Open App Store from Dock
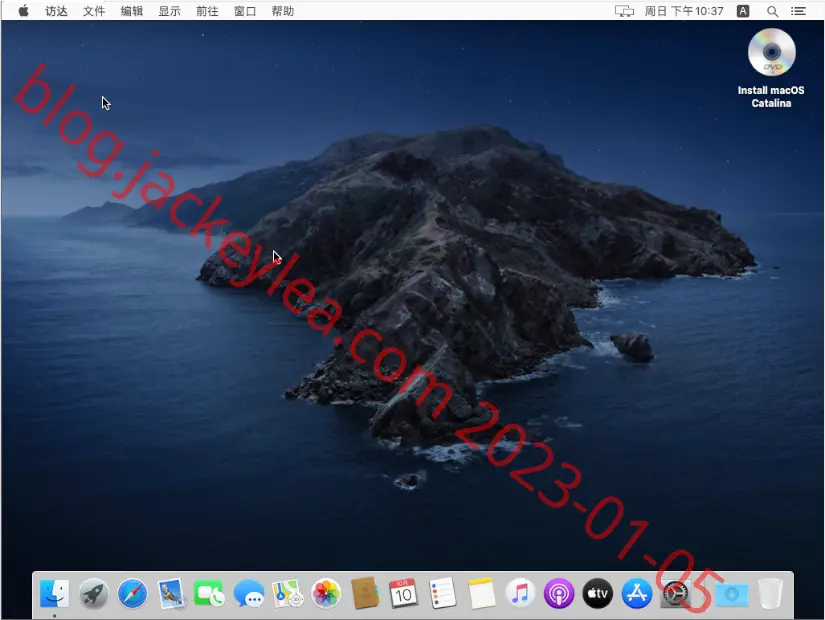This screenshot has height=620, width=825. [637, 594]
